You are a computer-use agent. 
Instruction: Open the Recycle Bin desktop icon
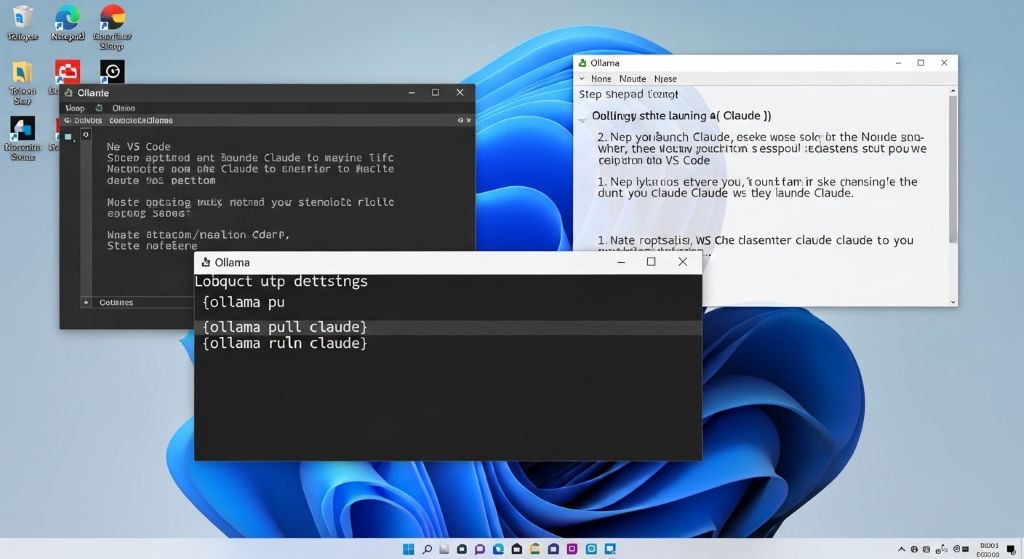pos(23,18)
